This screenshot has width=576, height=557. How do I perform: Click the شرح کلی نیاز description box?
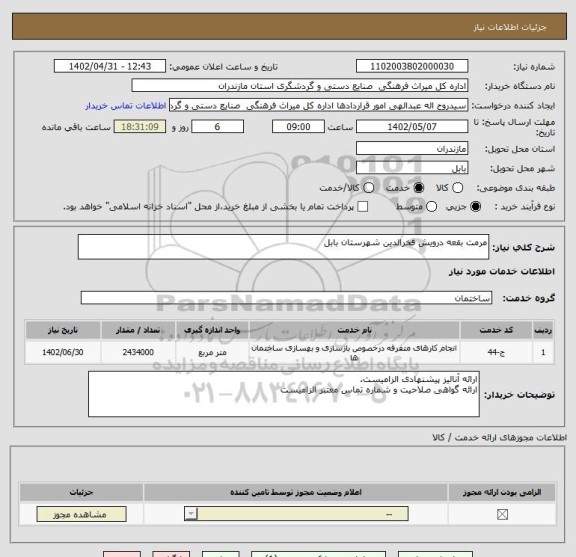point(283,247)
